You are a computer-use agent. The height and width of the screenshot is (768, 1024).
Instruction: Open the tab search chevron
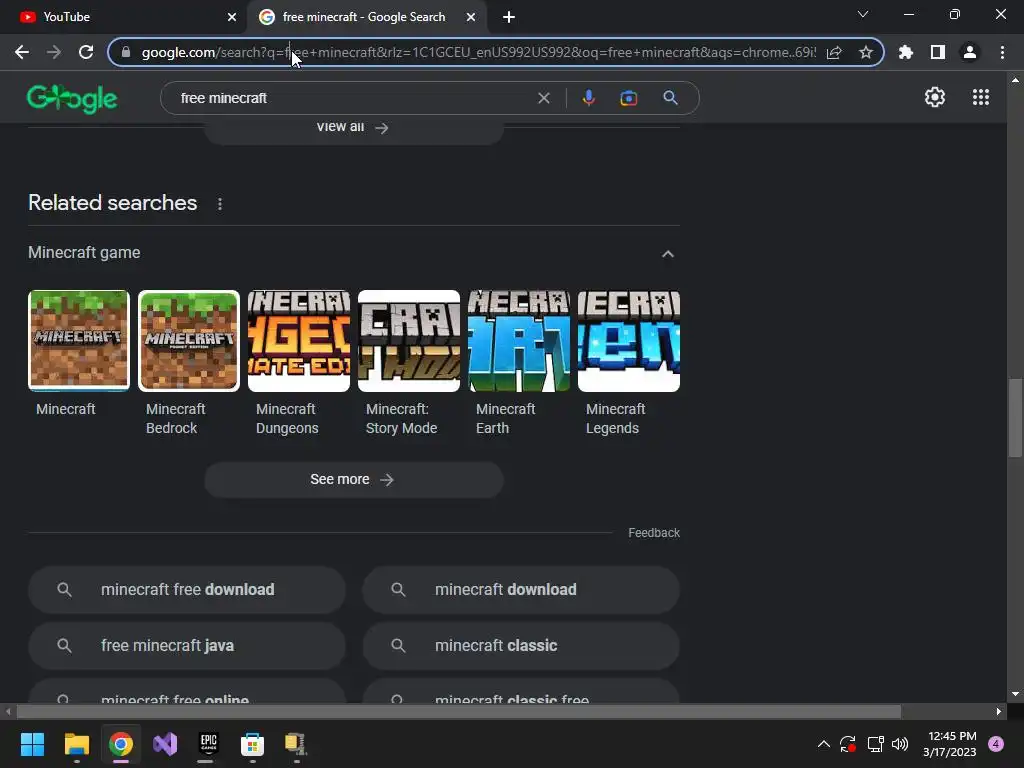tap(863, 14)
